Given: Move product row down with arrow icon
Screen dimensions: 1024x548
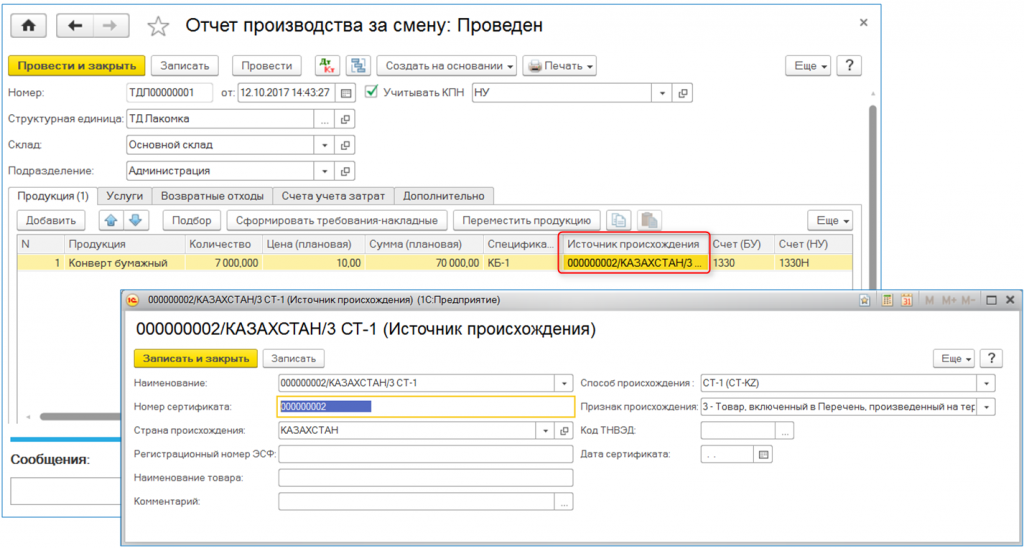Looking at the screenshot, I should 134,220.
